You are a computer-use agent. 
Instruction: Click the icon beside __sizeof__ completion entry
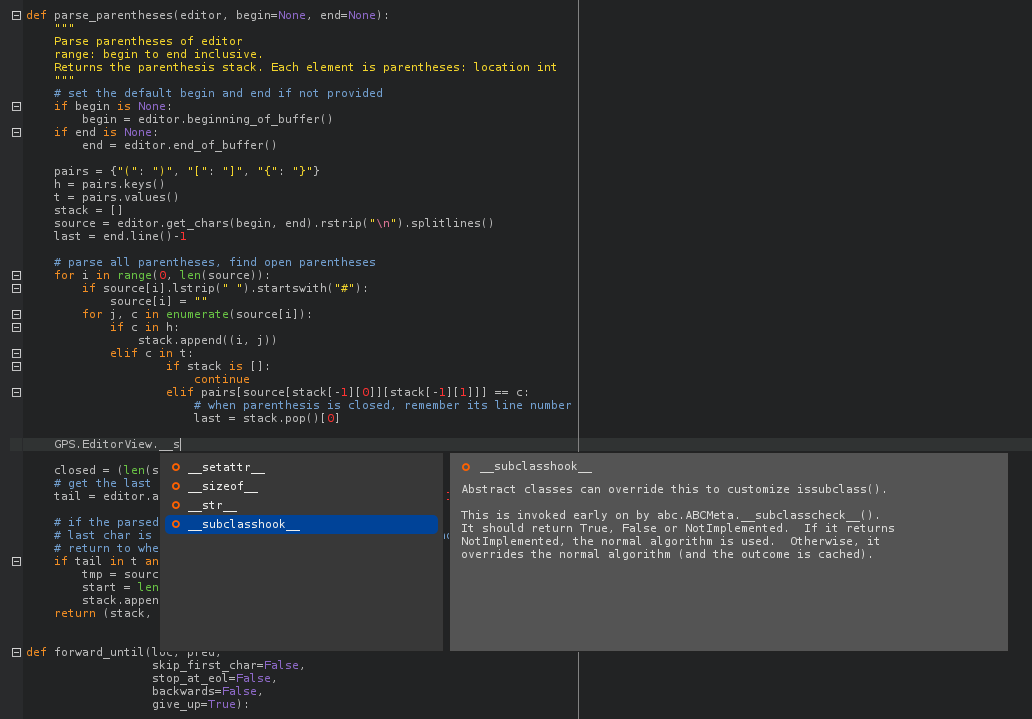176,486
